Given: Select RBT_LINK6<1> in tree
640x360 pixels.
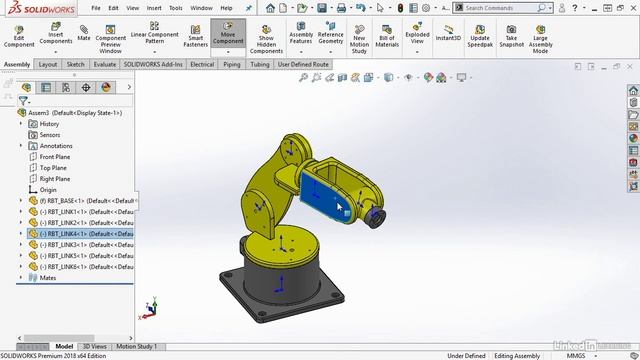Looking at the screenshot, I should pos(80,267).
